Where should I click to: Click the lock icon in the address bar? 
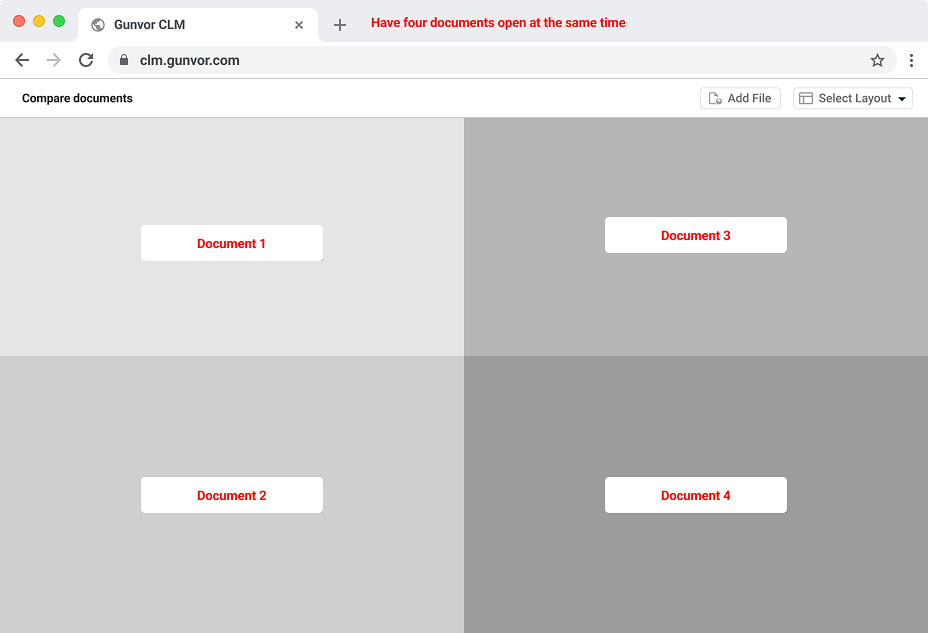[x=124, y=60]
